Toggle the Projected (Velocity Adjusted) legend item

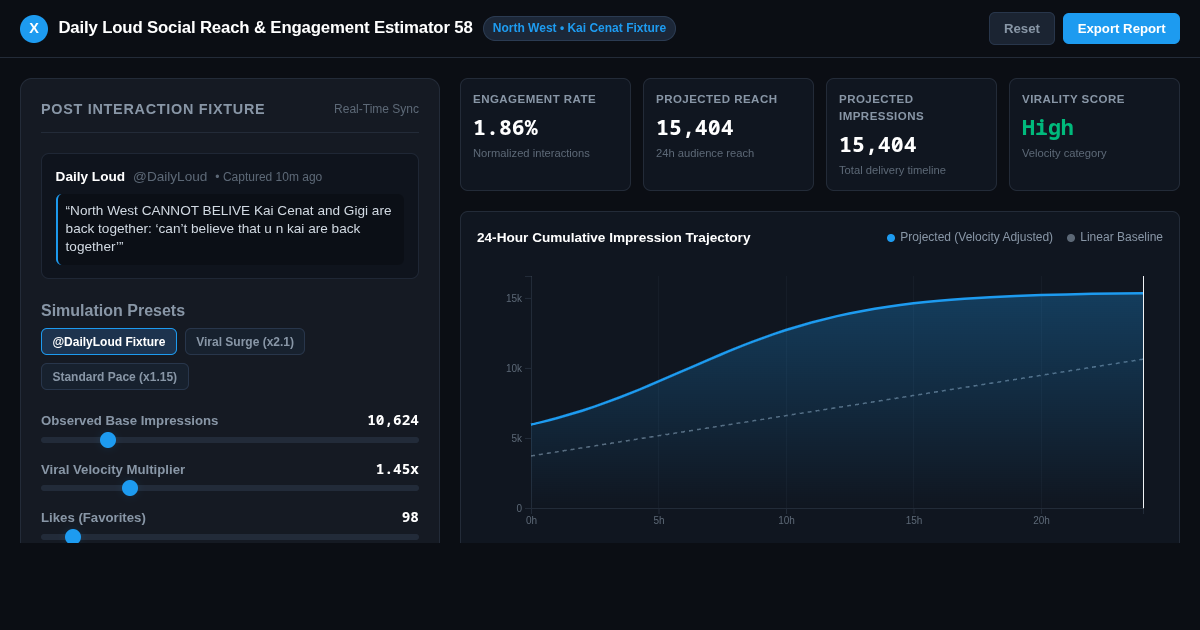coord(970,237)
